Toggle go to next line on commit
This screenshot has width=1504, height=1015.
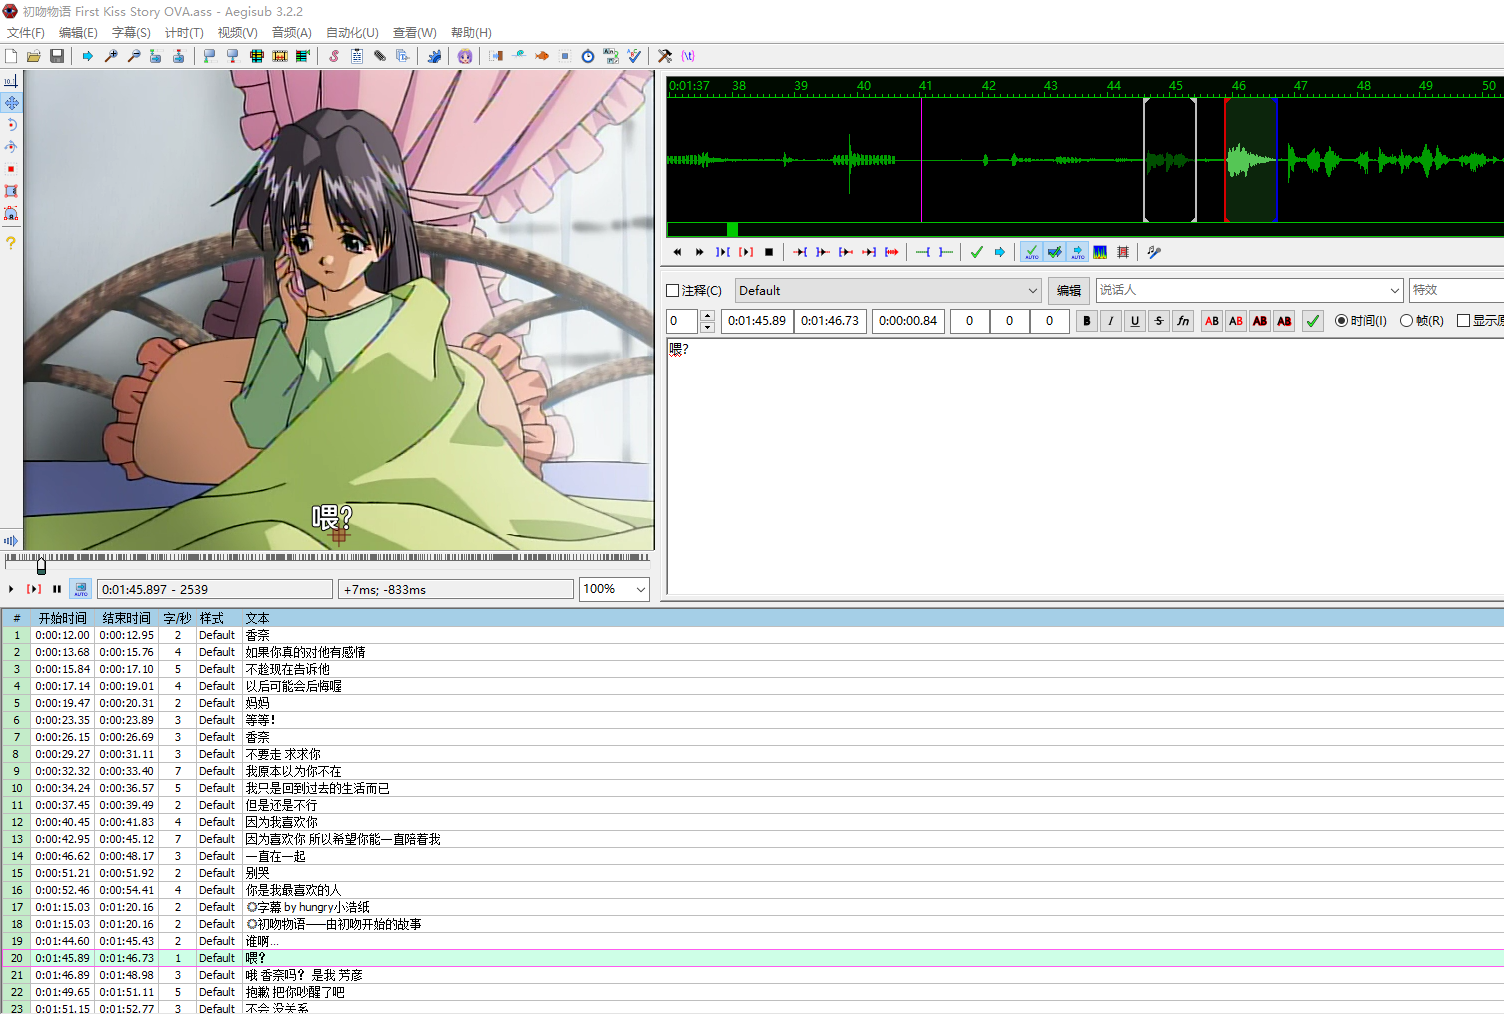tap(1054, 252)
